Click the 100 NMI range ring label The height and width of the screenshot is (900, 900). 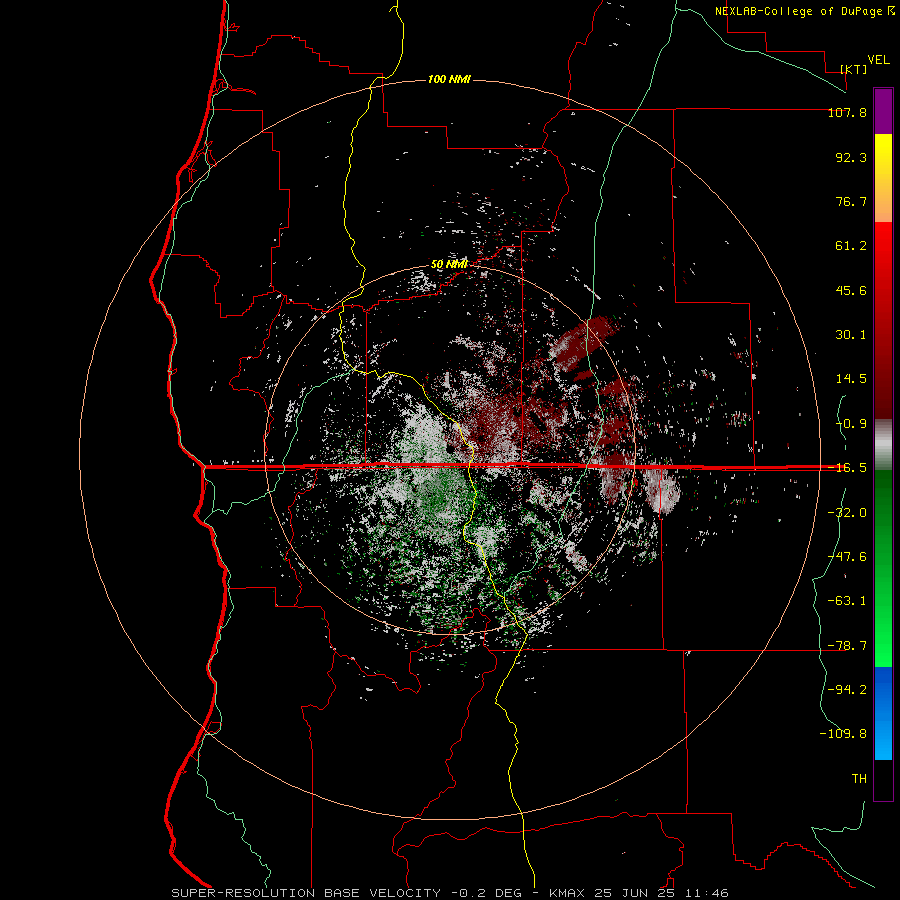point(449,79)
